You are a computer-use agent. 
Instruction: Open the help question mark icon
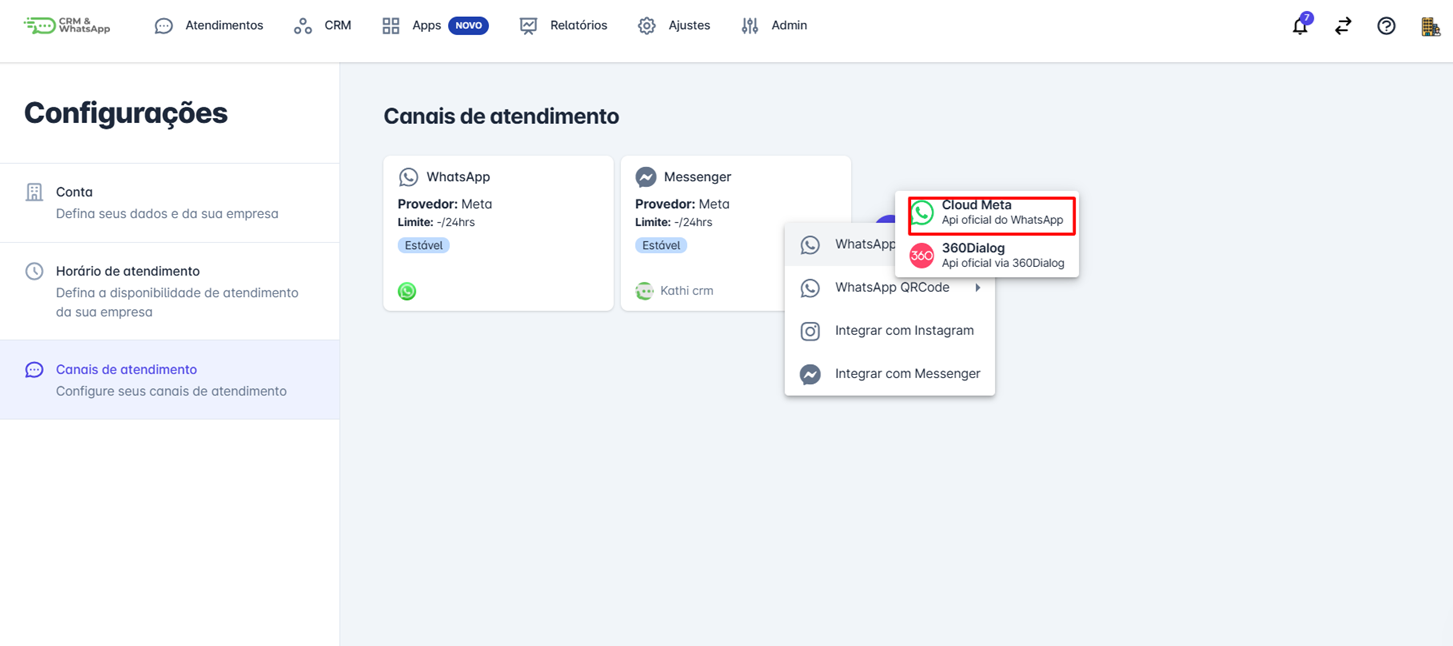1386,25
